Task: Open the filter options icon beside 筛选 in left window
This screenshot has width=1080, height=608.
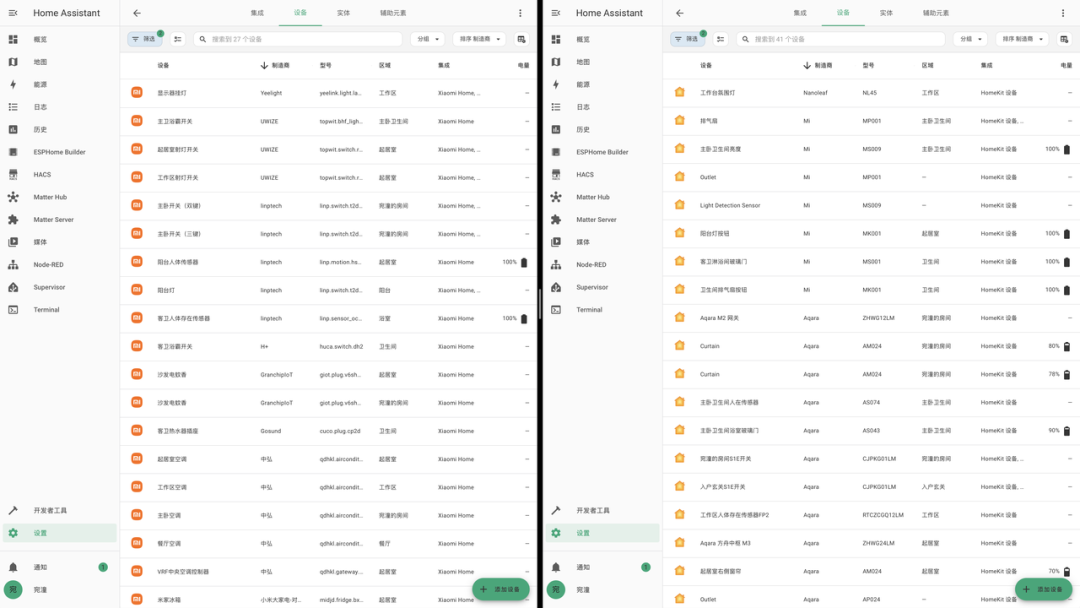Action: (178, 39)
